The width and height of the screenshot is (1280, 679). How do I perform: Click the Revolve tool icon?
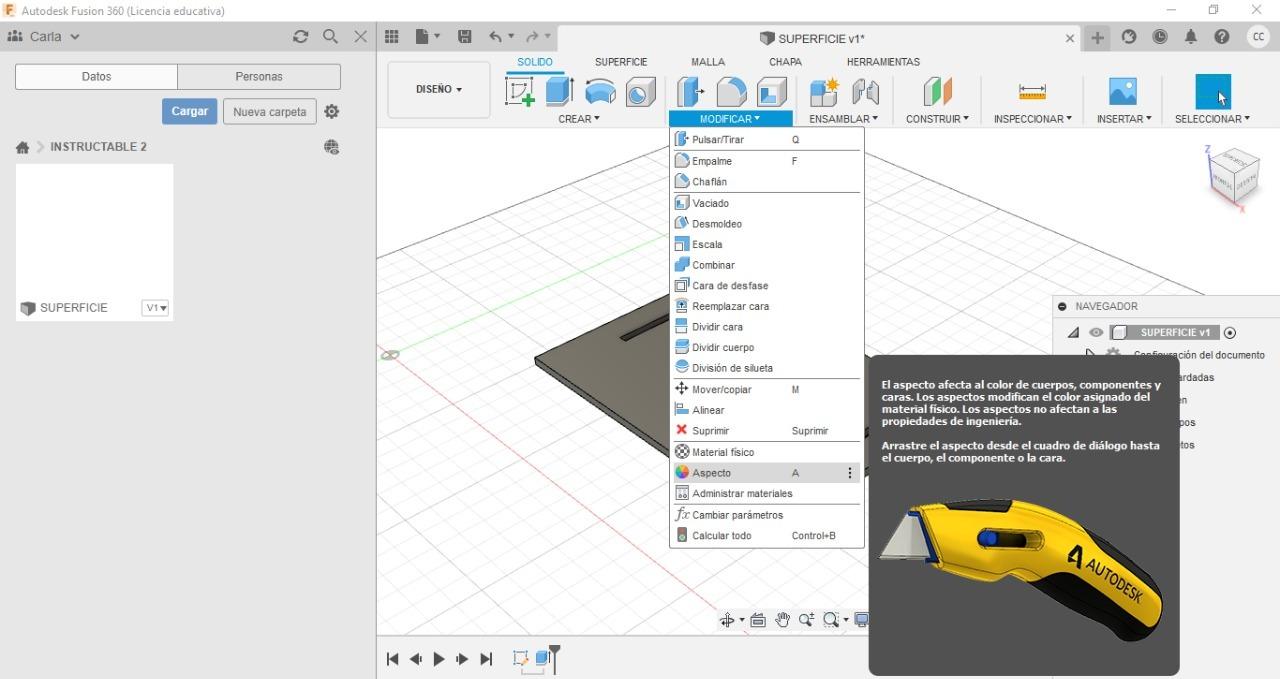(600, 92)
